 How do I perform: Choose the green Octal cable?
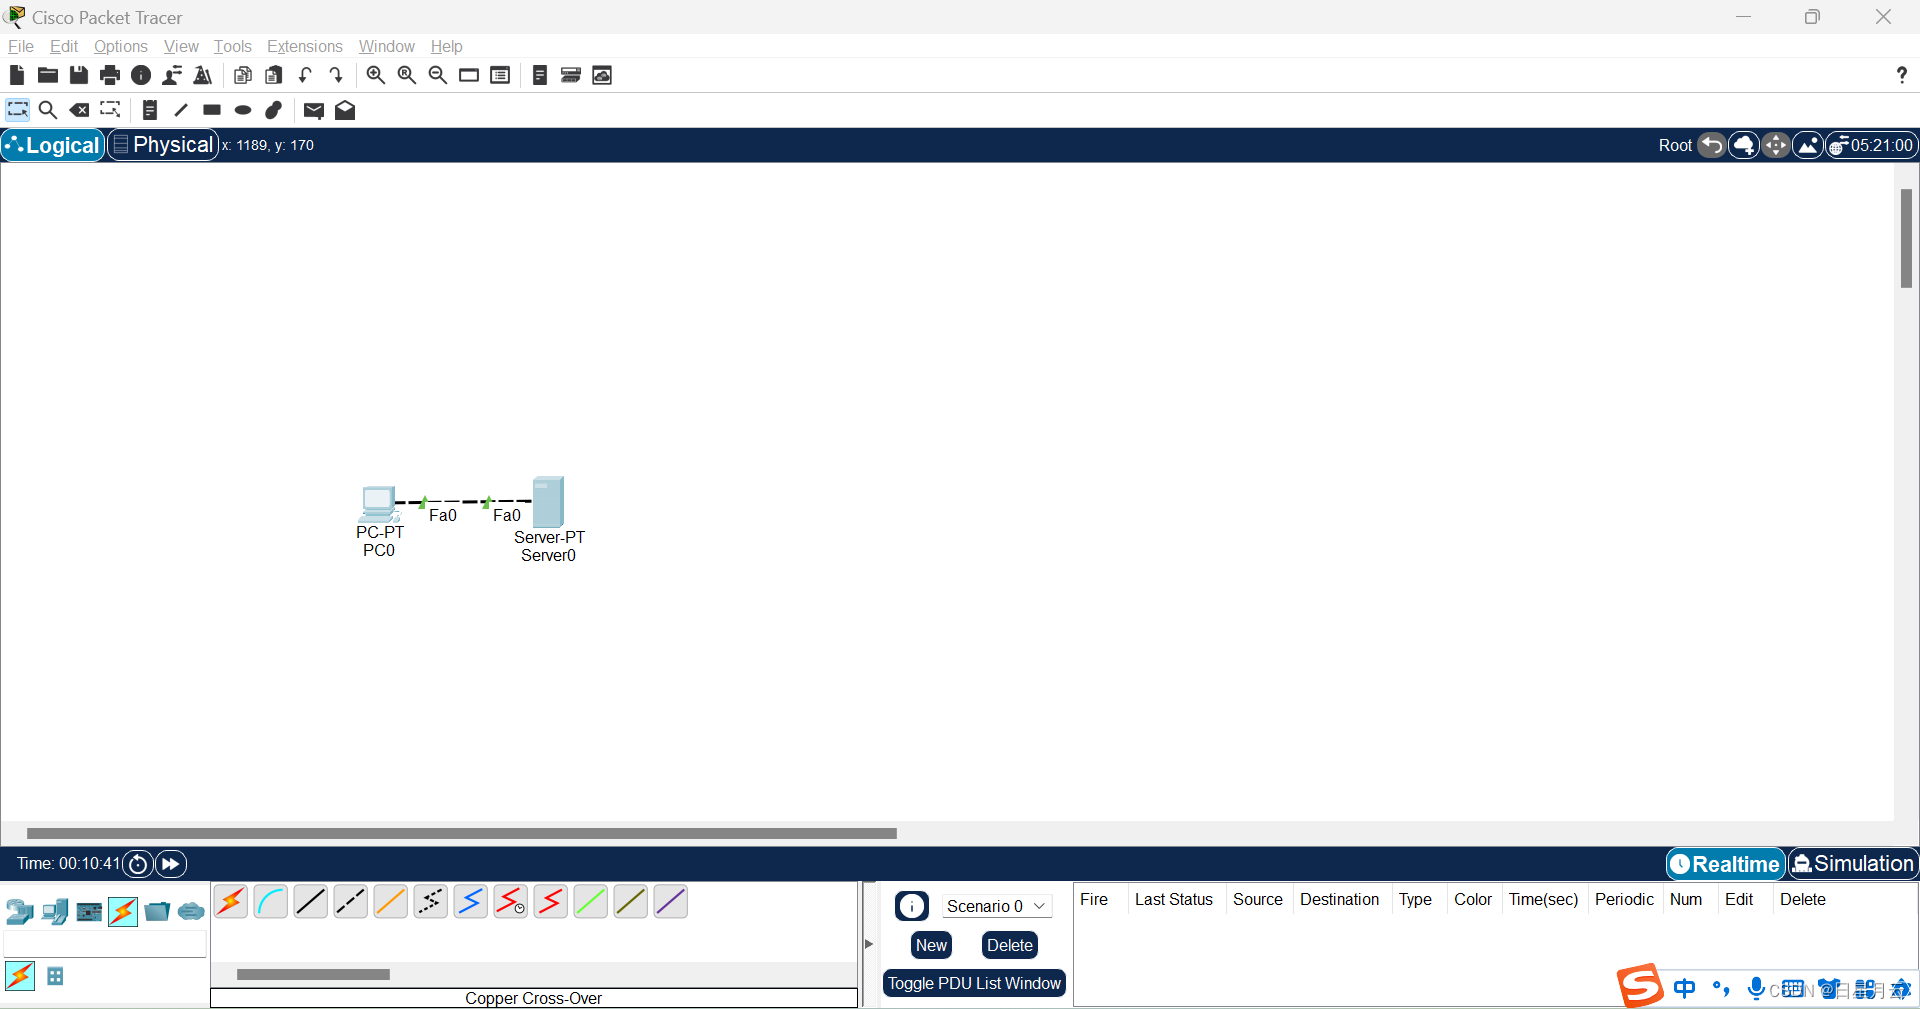pos(591,902)
